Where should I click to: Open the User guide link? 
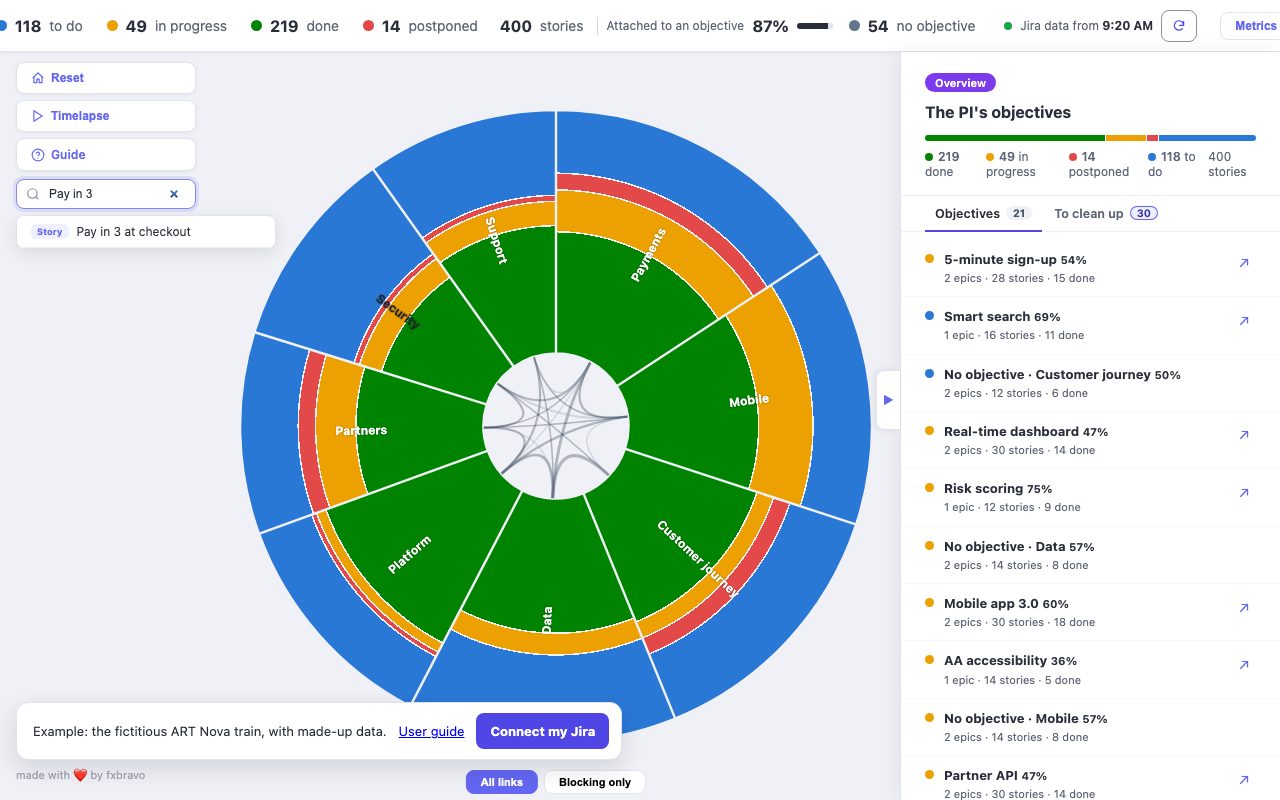coord(431,731)
